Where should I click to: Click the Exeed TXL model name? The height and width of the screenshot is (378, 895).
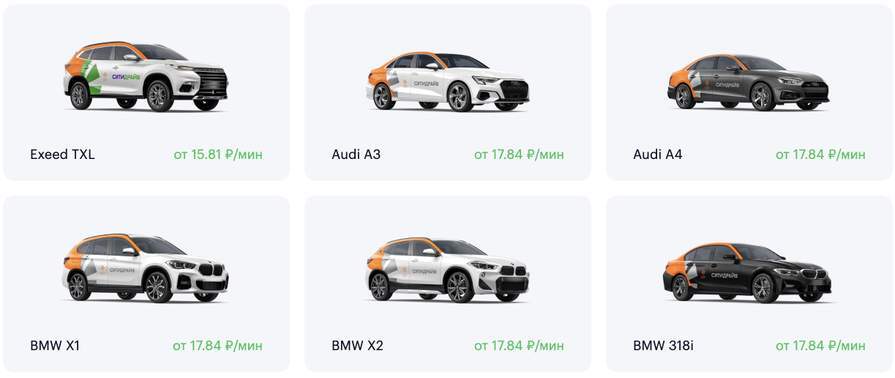(x=62, y=154)
